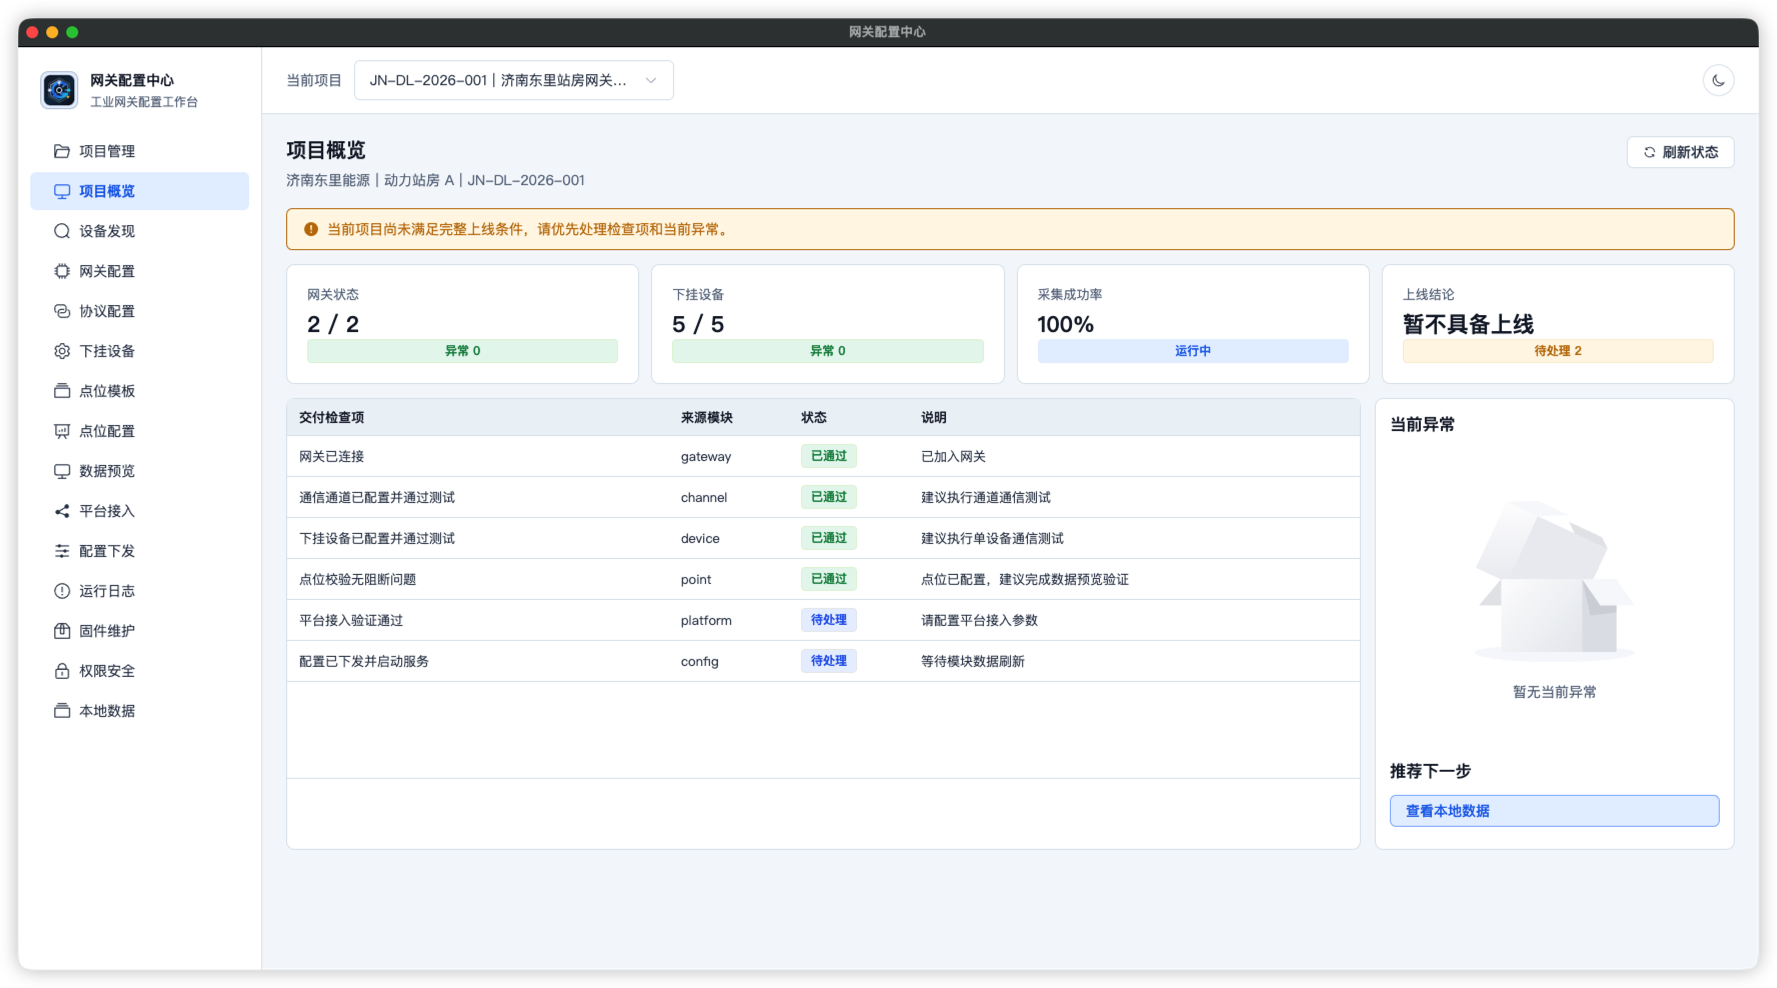Click the sliders icon beside 配置下发
Screen dimensions: 1777x988
point(62,551)
